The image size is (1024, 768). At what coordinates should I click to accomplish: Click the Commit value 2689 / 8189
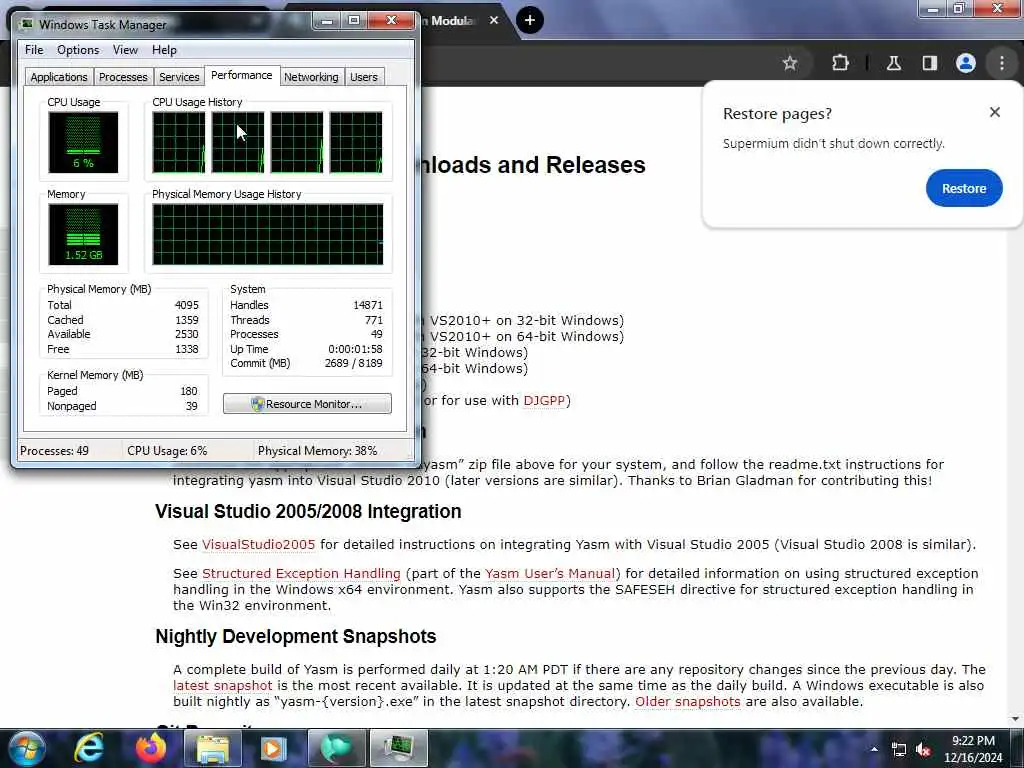click(x=353, y=363)
